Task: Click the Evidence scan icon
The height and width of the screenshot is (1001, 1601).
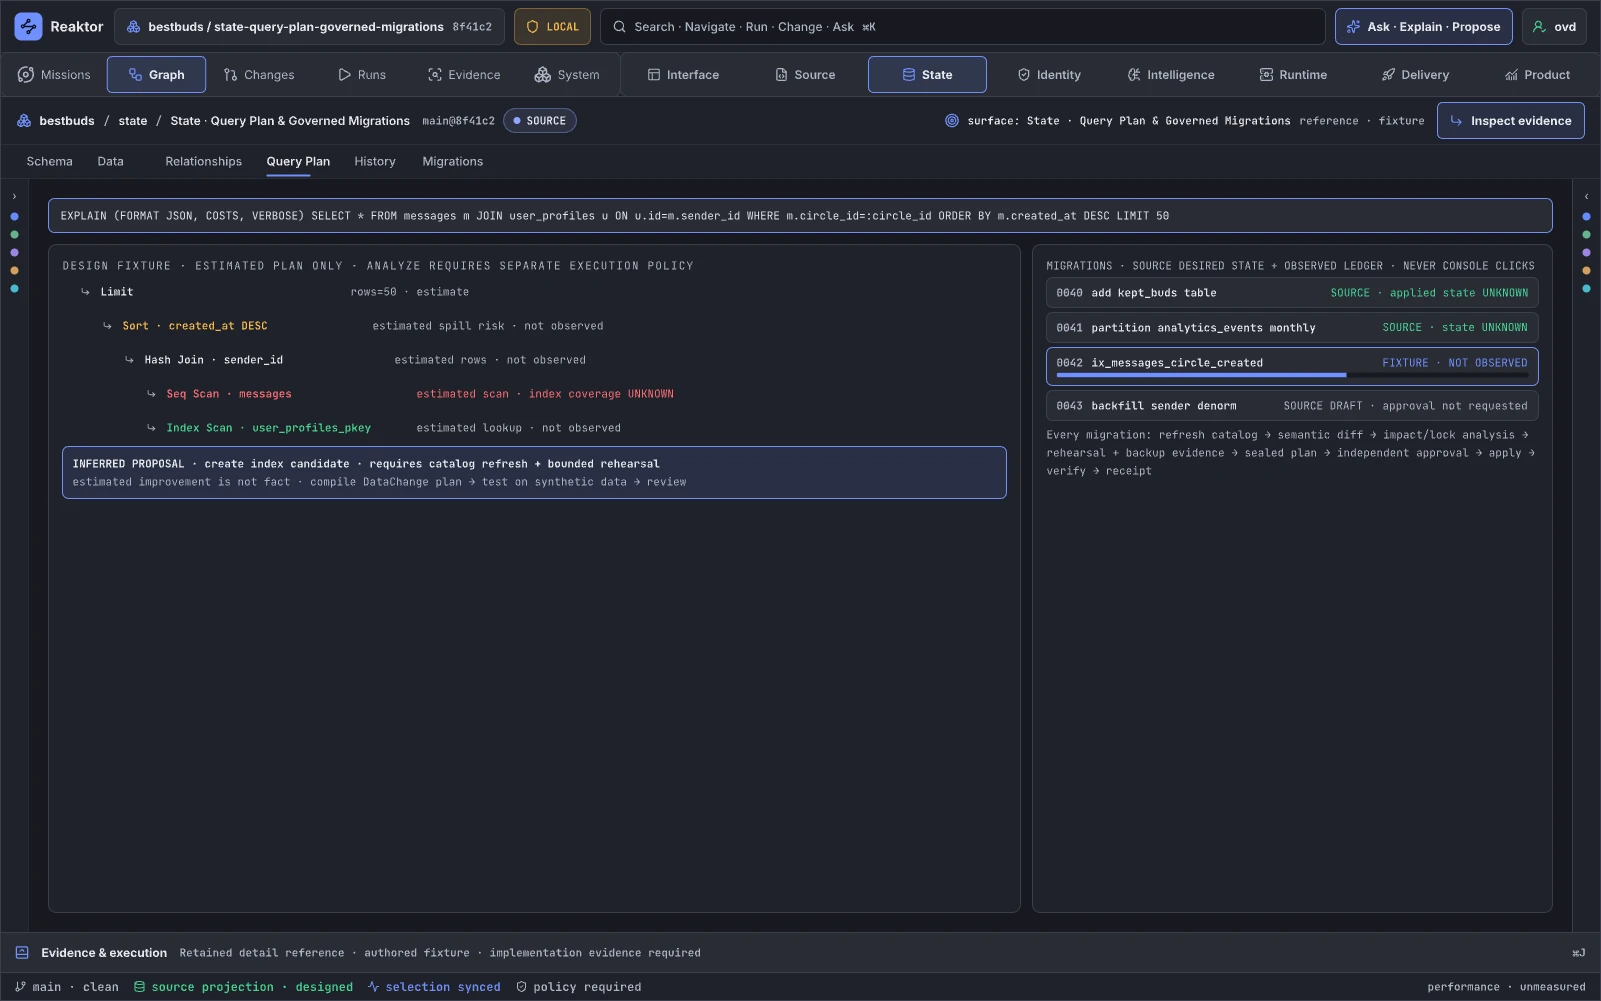Action: pyautogui.click(x=435, y=75)
